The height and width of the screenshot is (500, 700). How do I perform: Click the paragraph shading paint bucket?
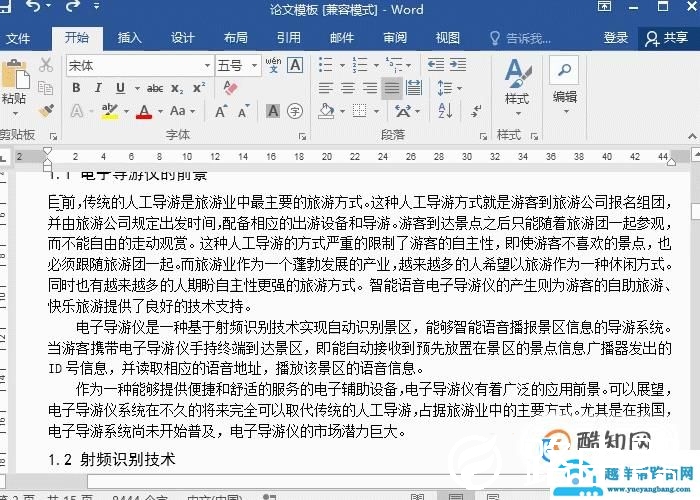point(326,111)
